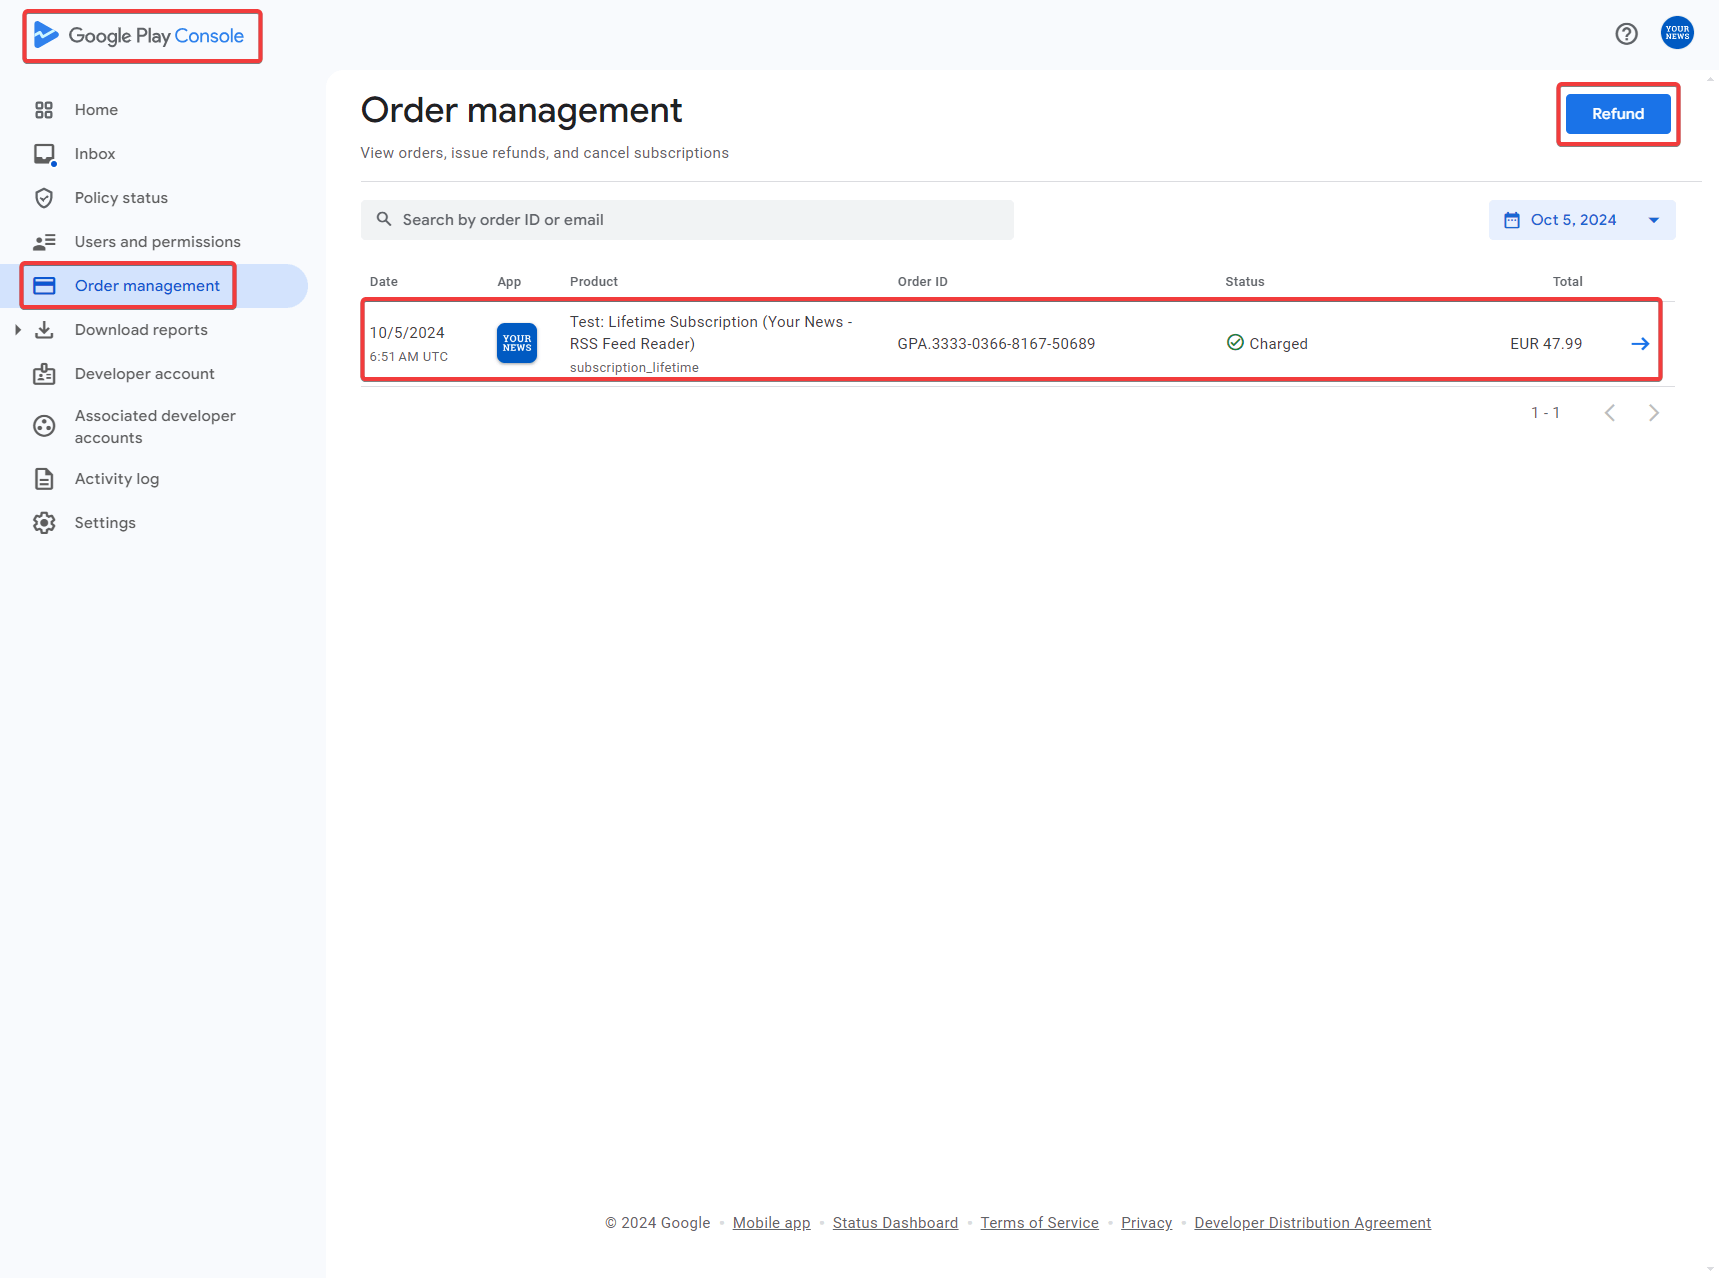Open console Settings

coord(105,522)
